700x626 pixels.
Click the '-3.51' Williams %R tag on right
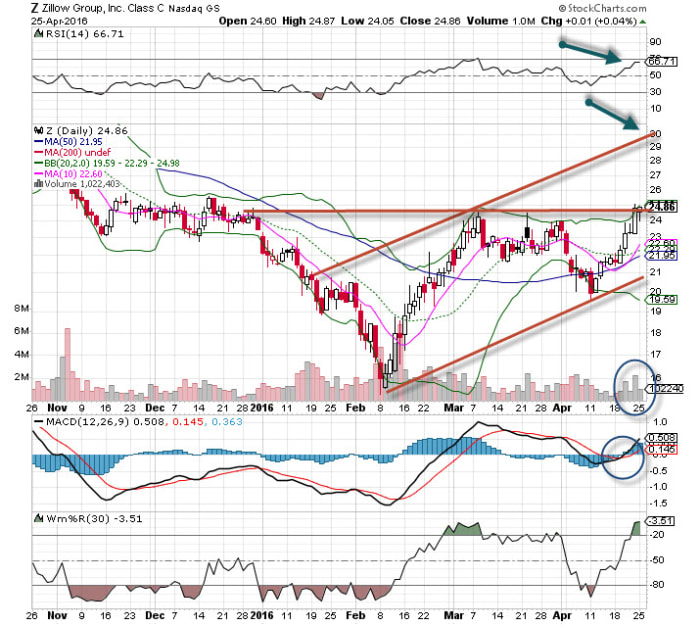[x=661, y=521]
